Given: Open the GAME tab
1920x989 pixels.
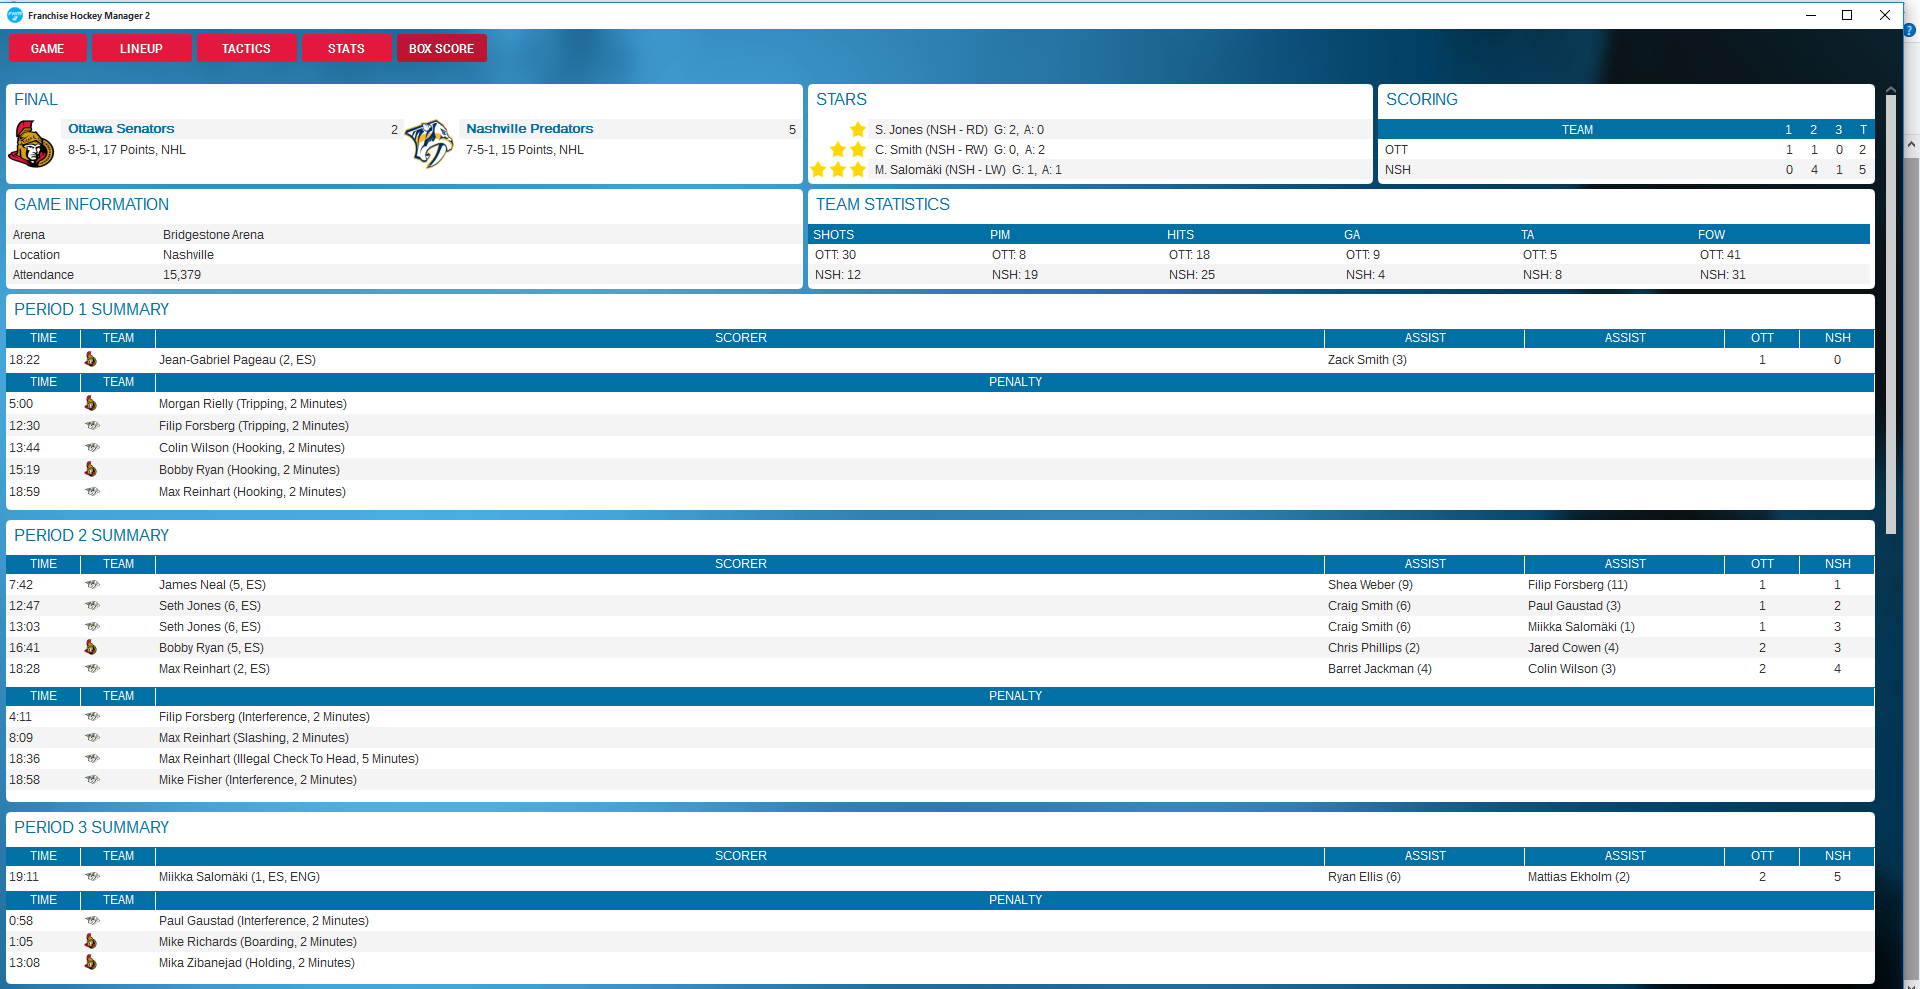Looking at the screenshot, I should (47, 48).
